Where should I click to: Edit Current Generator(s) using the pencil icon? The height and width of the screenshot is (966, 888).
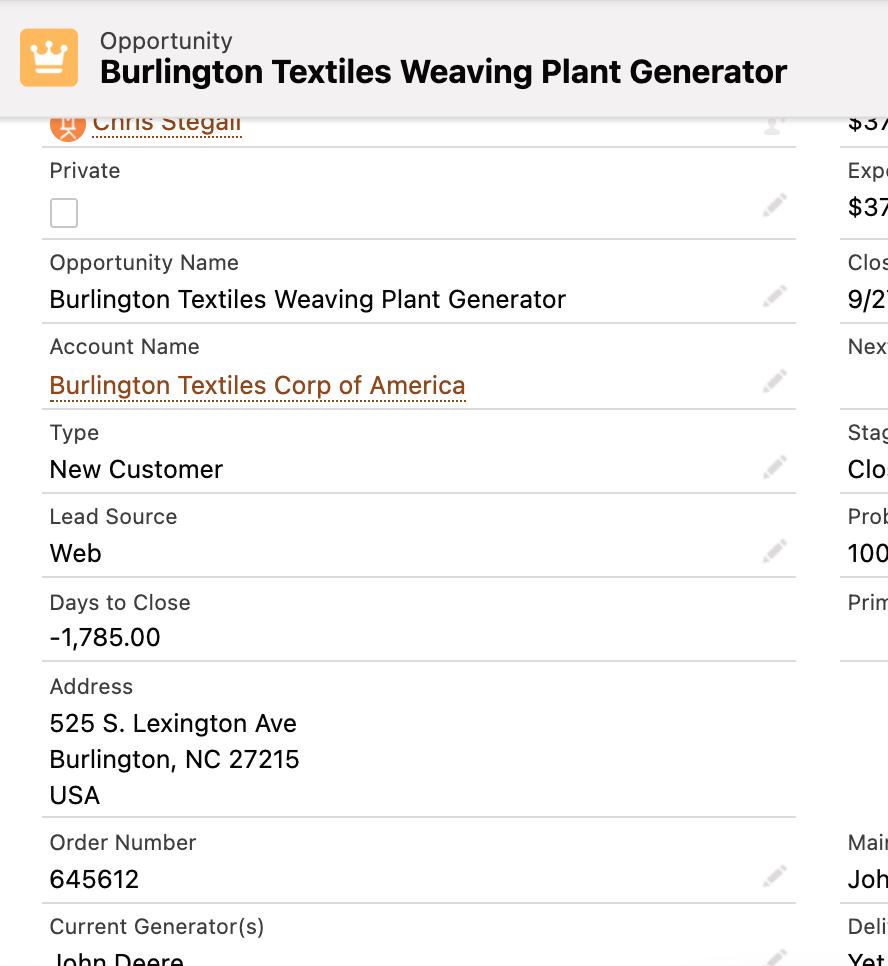(x=774, y=957)
